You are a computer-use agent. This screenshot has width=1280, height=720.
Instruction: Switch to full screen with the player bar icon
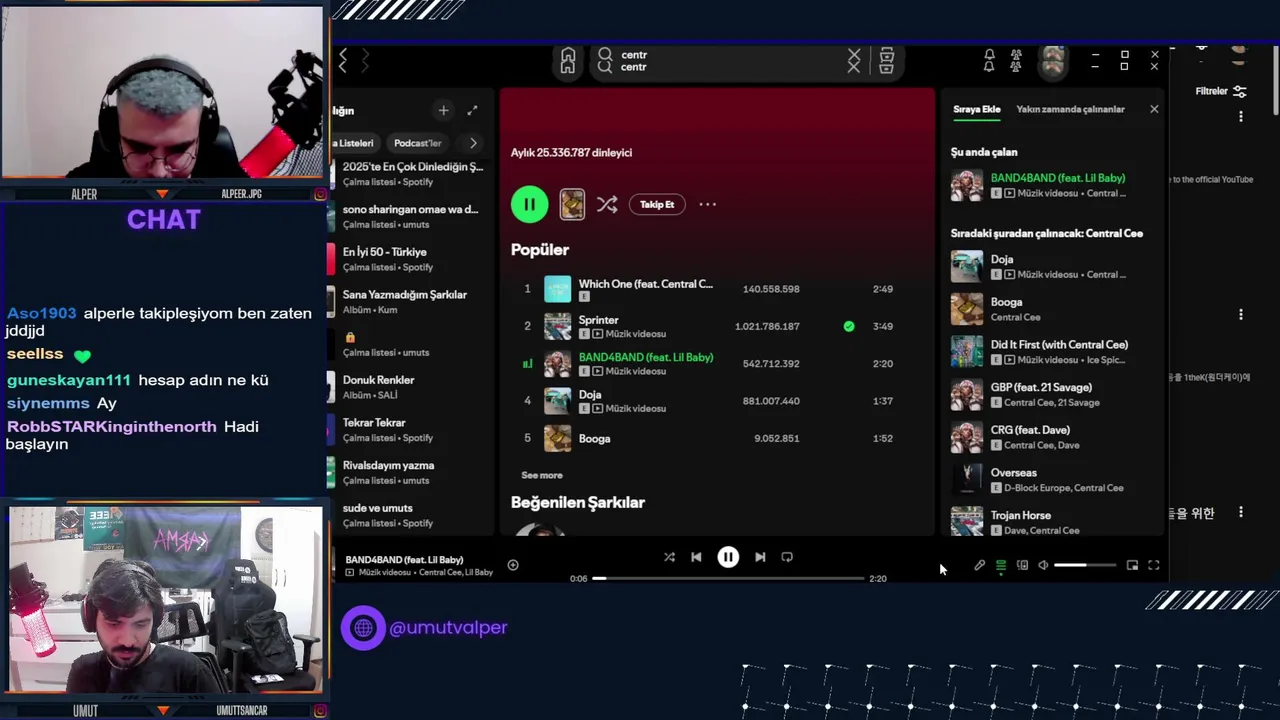pos(1153,565)
